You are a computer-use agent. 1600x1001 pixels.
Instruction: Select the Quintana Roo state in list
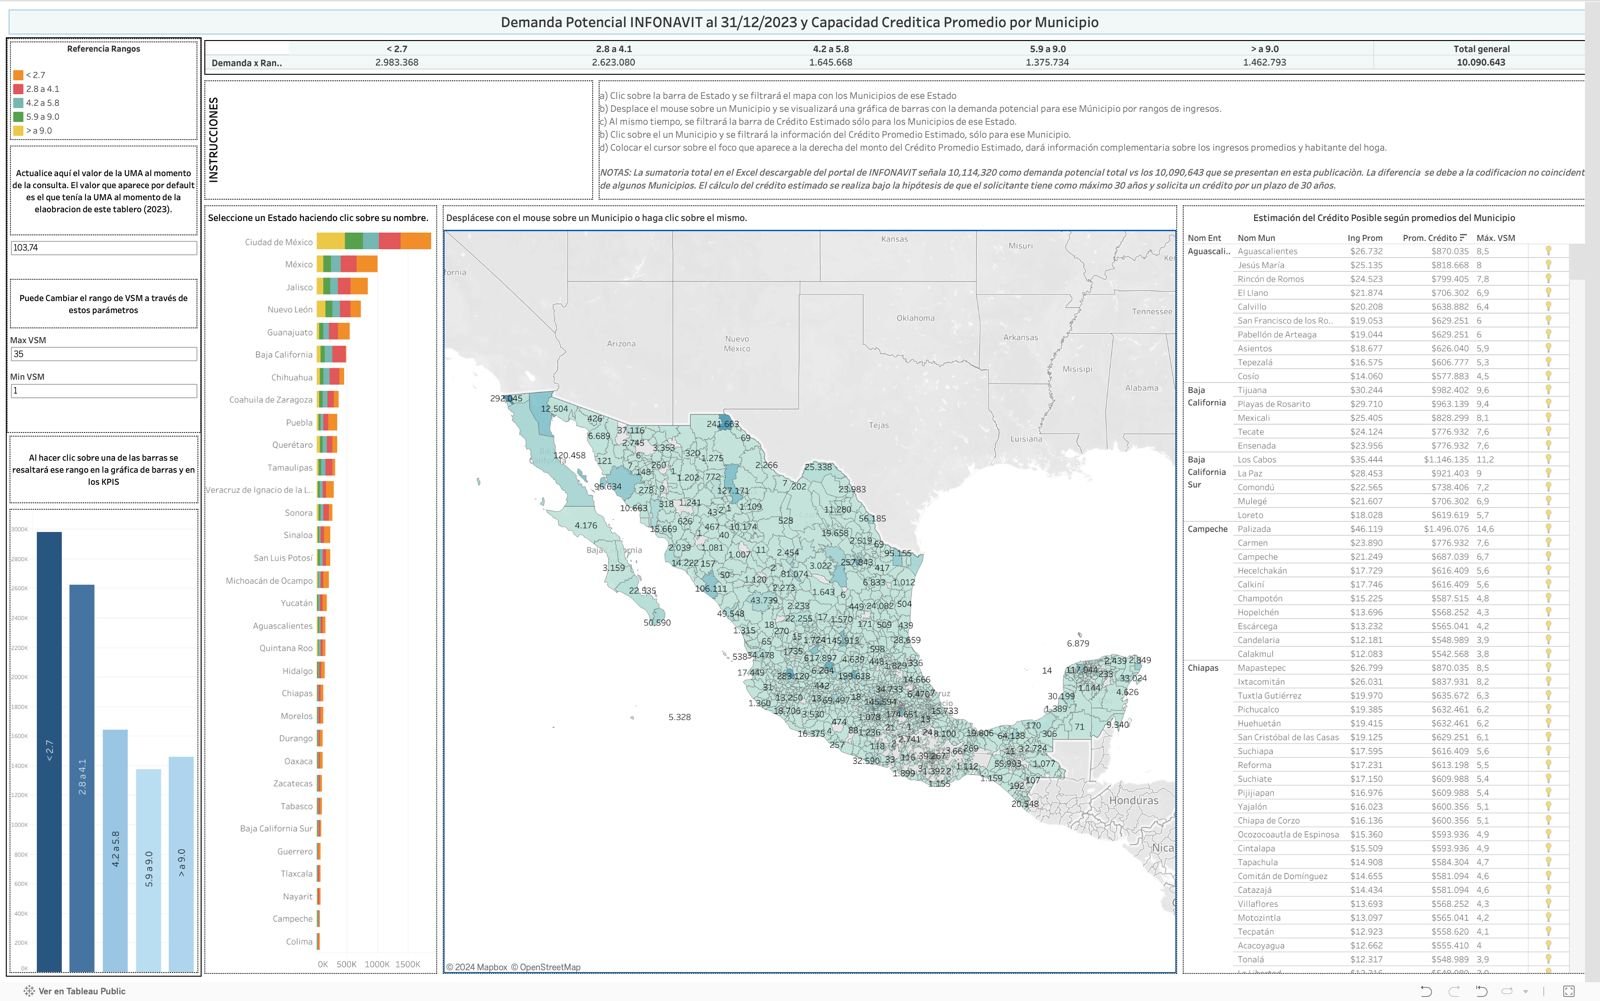click(286, 648)
